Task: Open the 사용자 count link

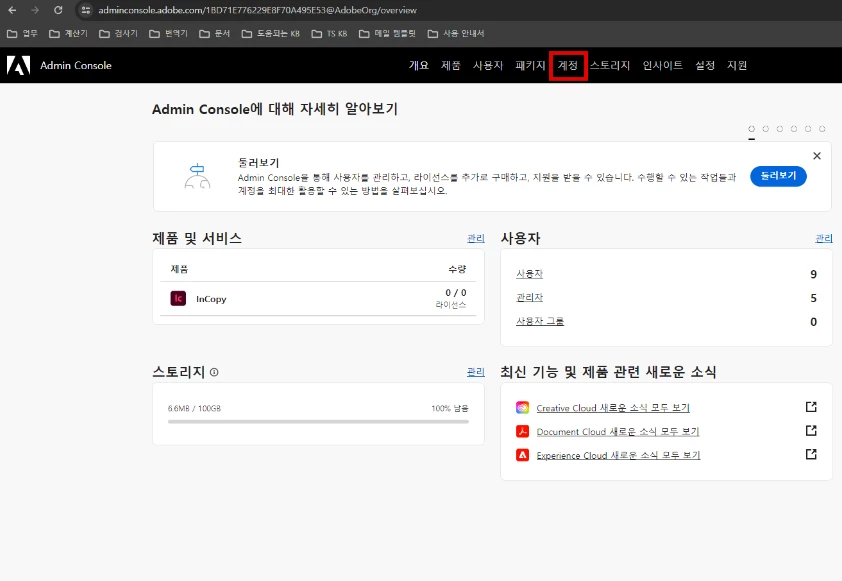Action: (529, 274)
